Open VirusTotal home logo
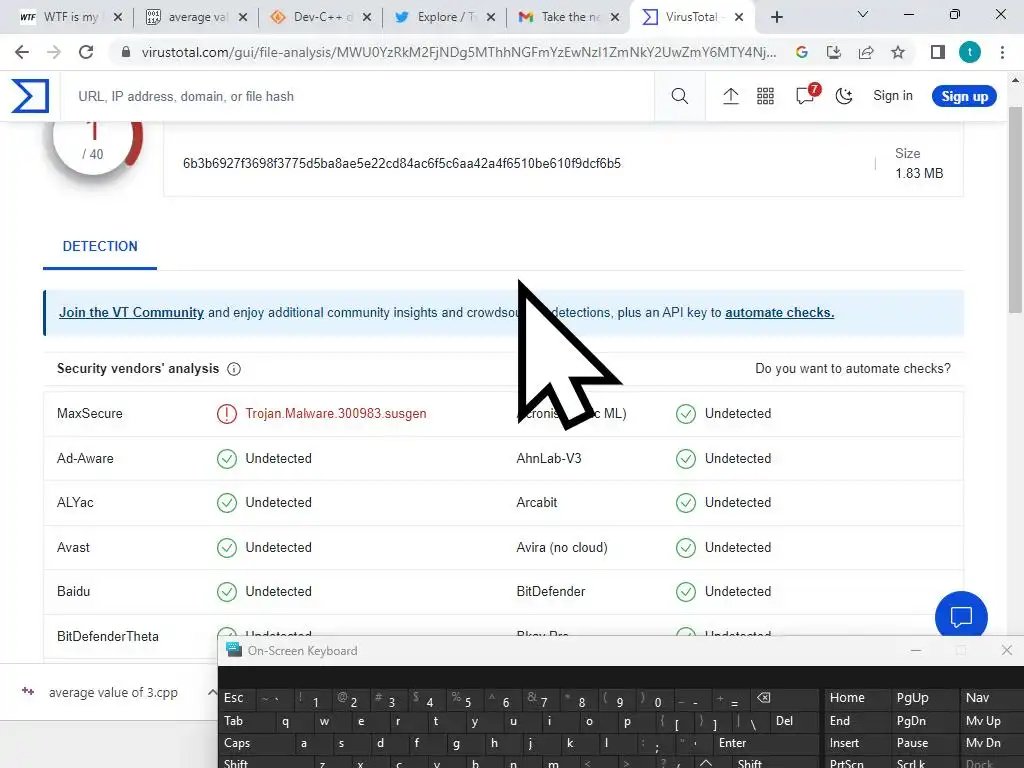This screenshot has width=1024, height=768. pos(30,96)
